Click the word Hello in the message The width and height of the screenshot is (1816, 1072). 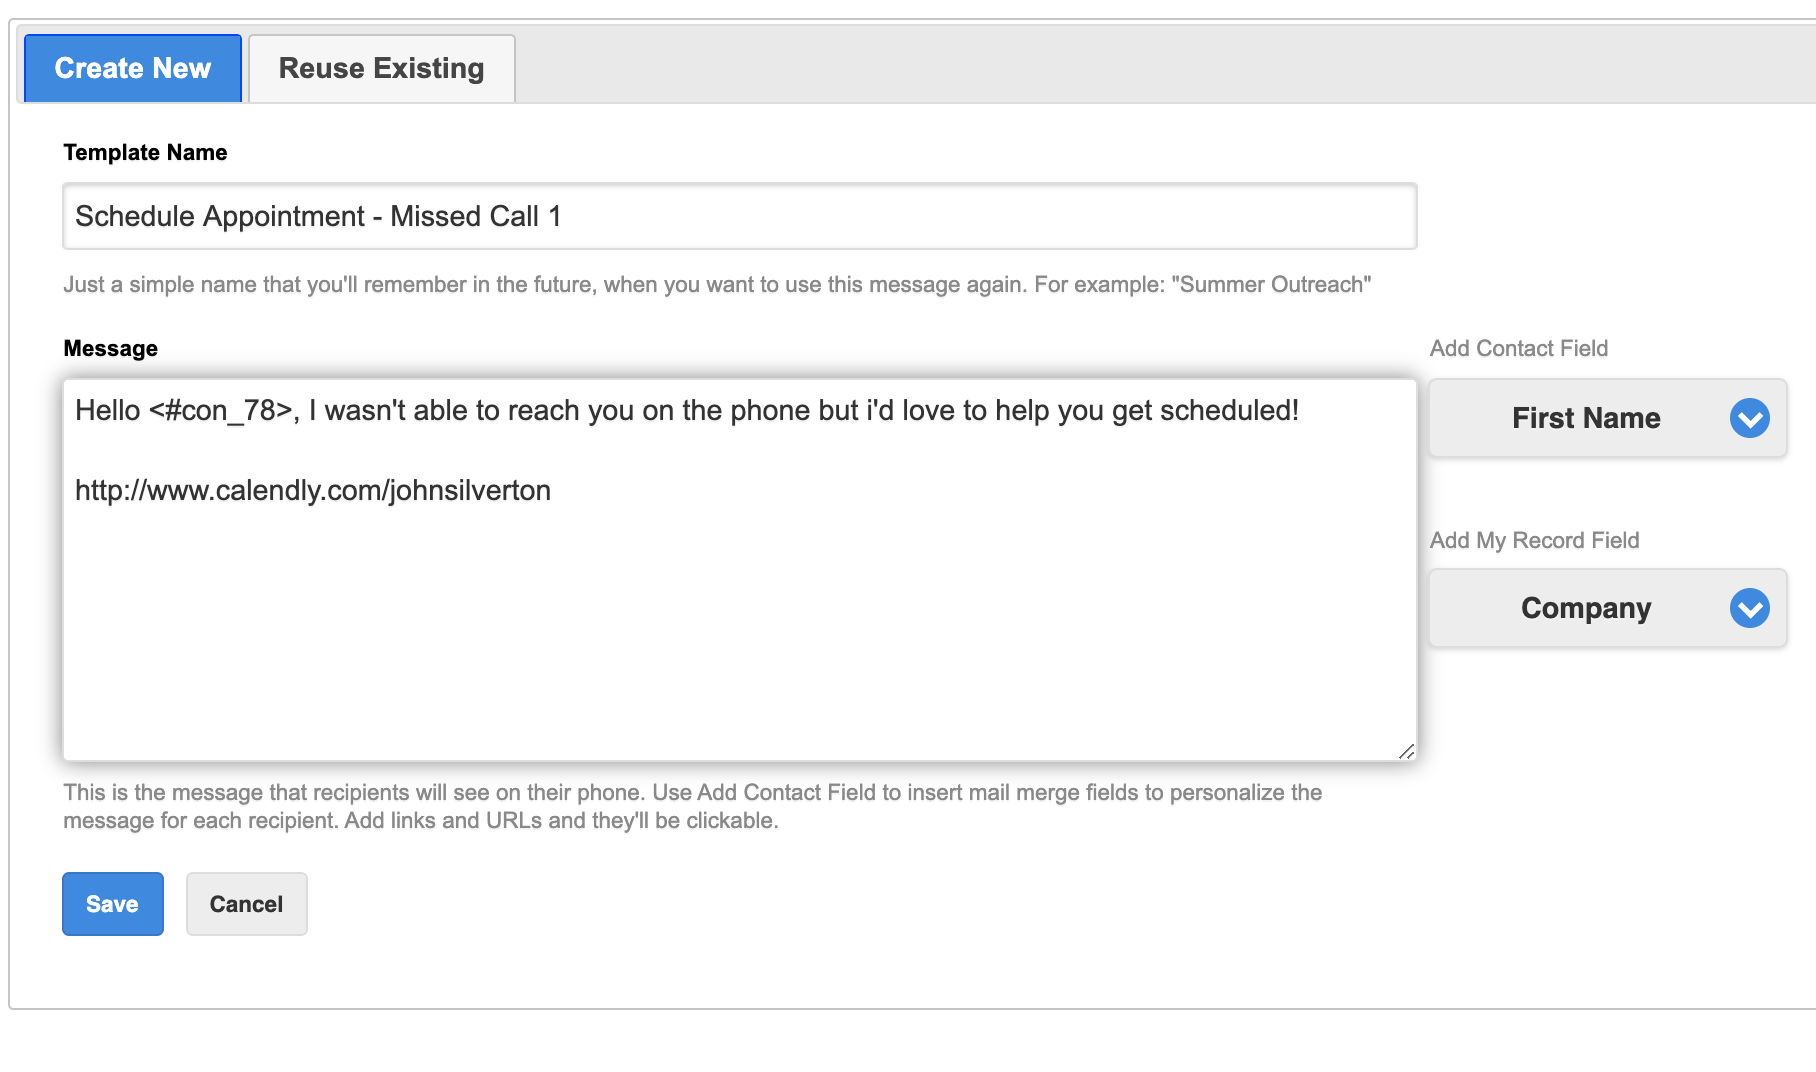click(108, 410)
